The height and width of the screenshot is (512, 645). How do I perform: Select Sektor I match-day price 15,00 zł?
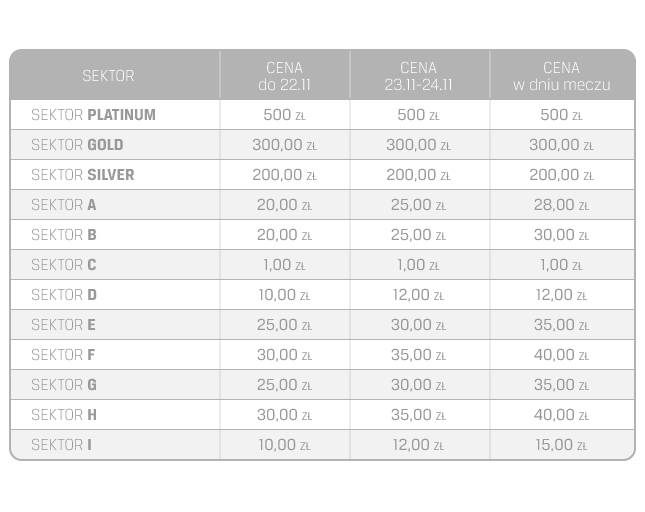click(x=561, y=445)
